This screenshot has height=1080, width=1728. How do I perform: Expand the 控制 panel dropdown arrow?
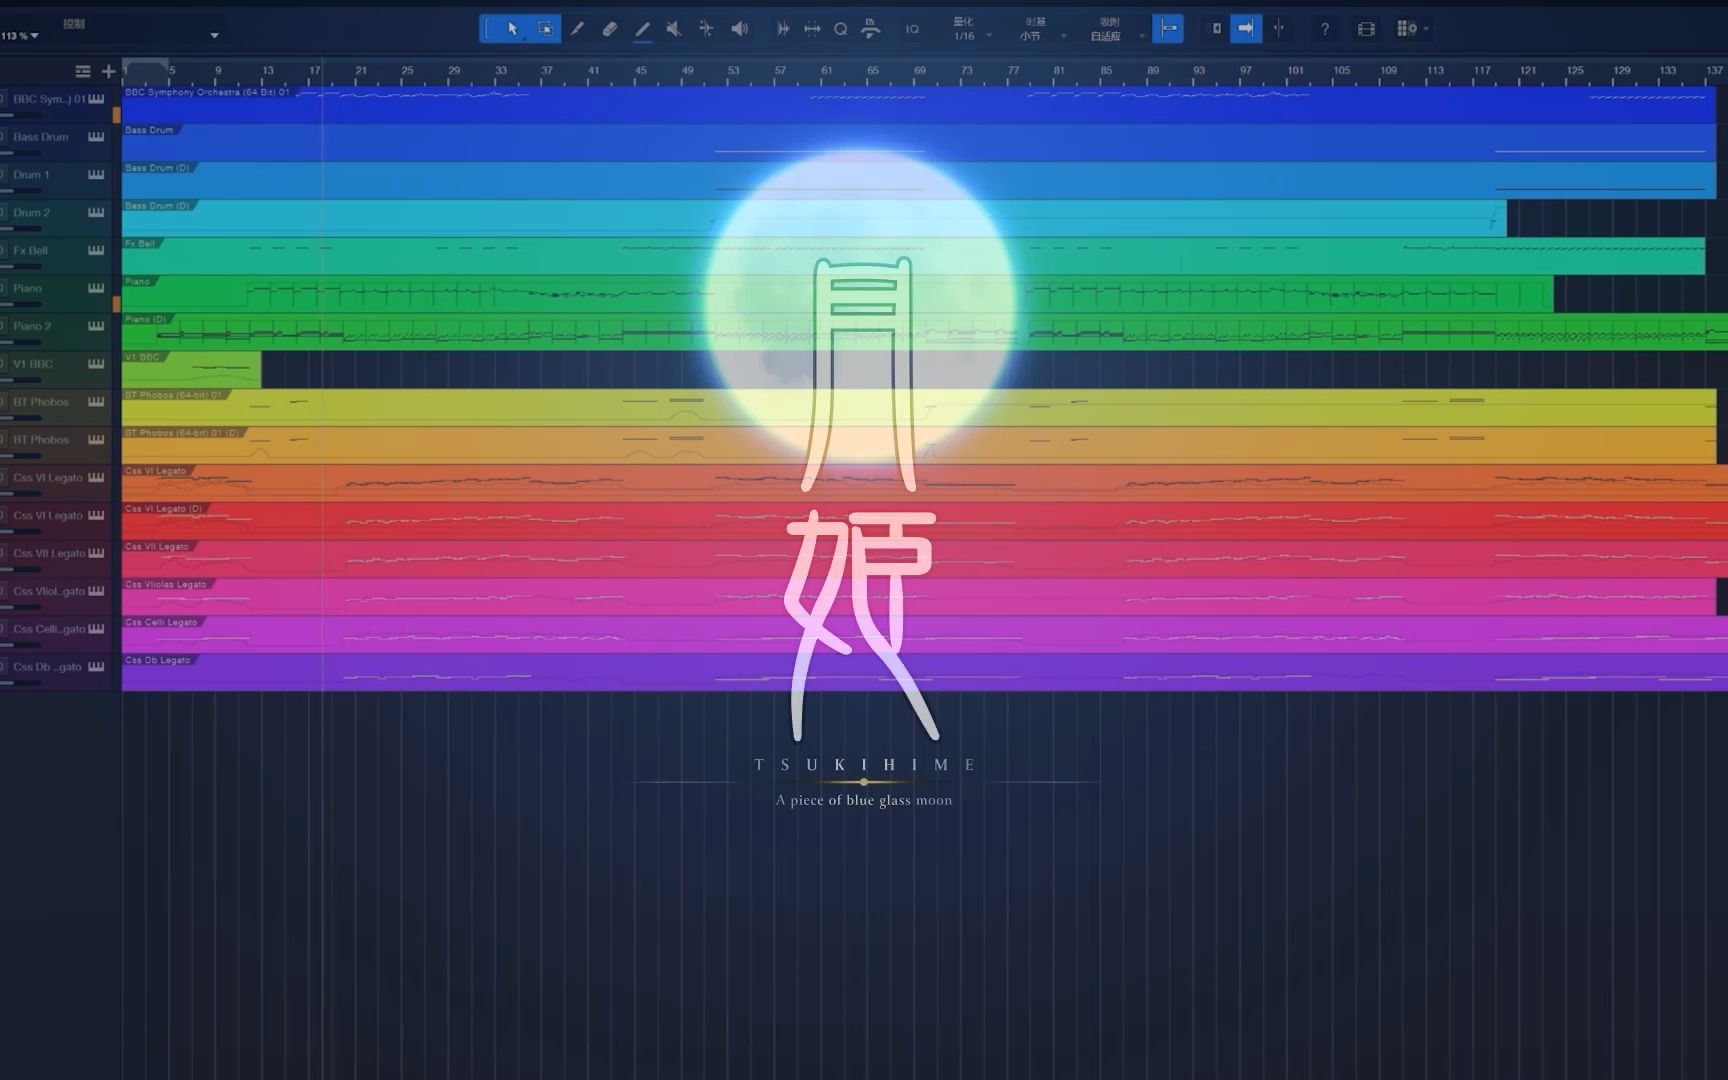point(214,36)
